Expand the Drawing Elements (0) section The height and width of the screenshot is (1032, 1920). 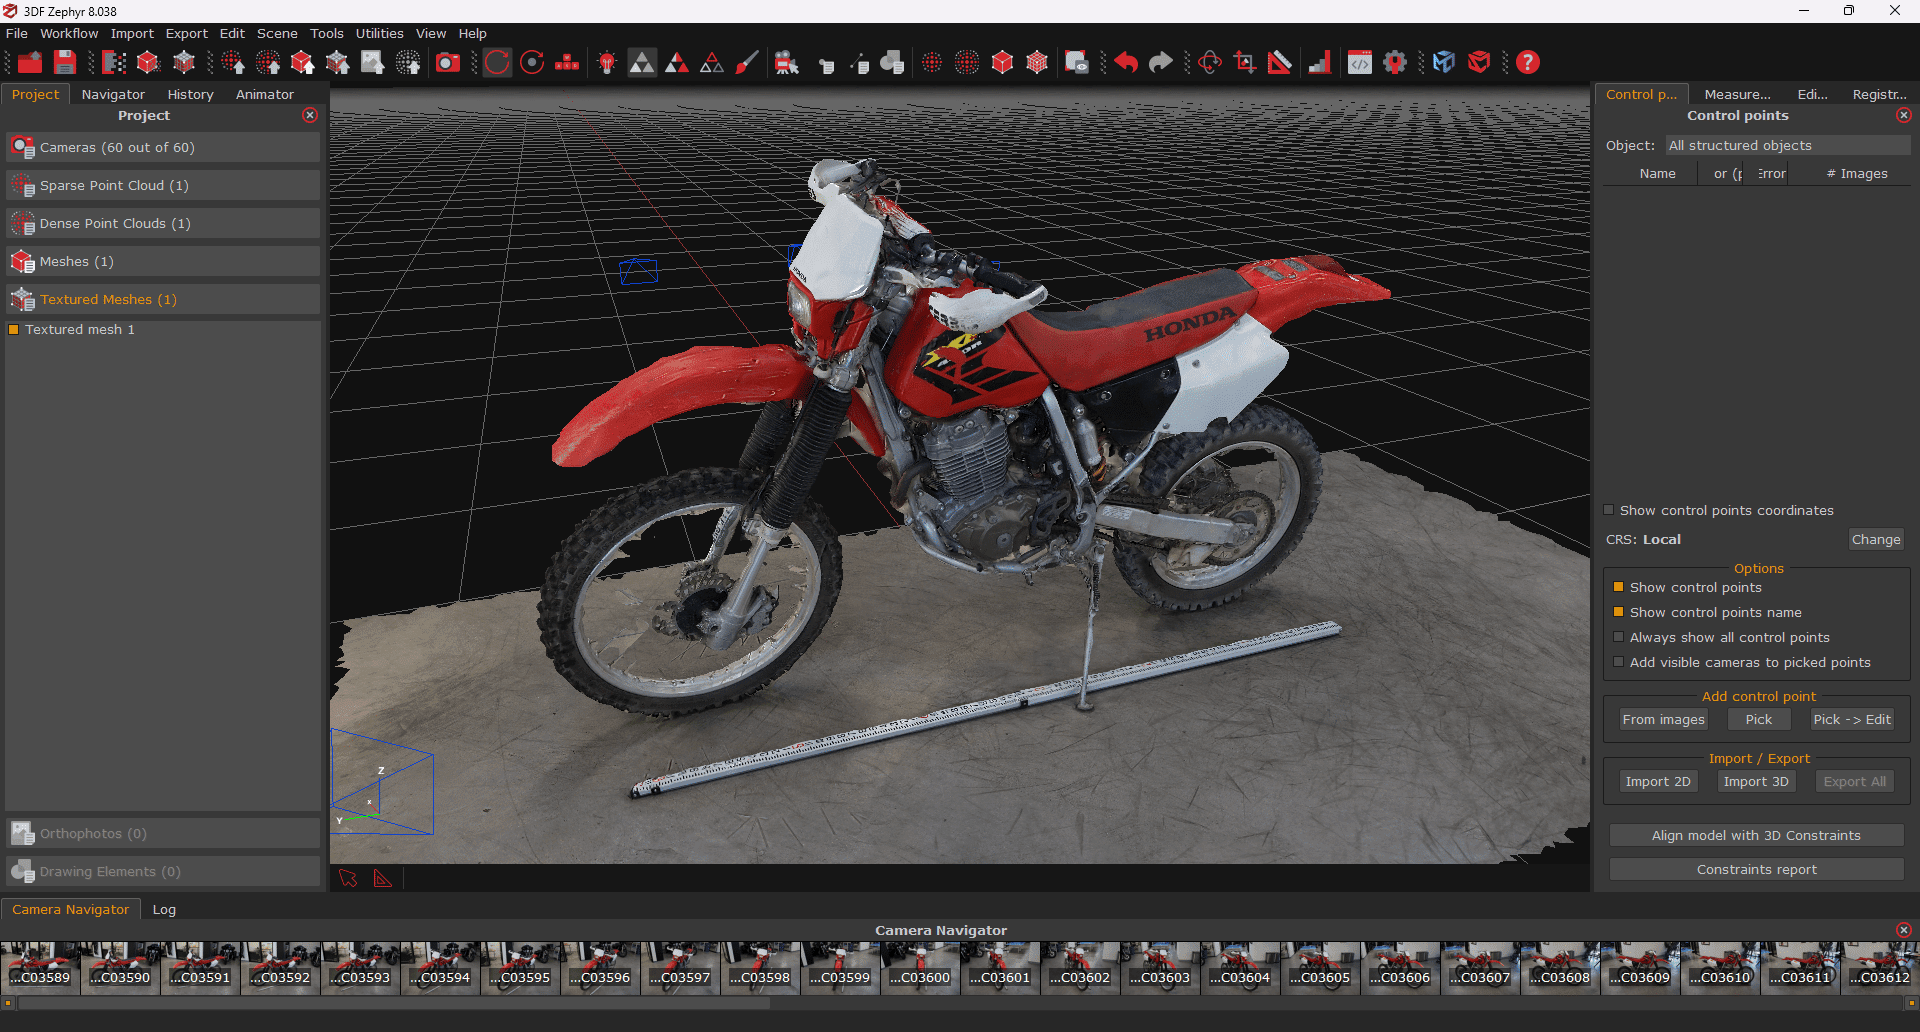[x=163, y=871]
